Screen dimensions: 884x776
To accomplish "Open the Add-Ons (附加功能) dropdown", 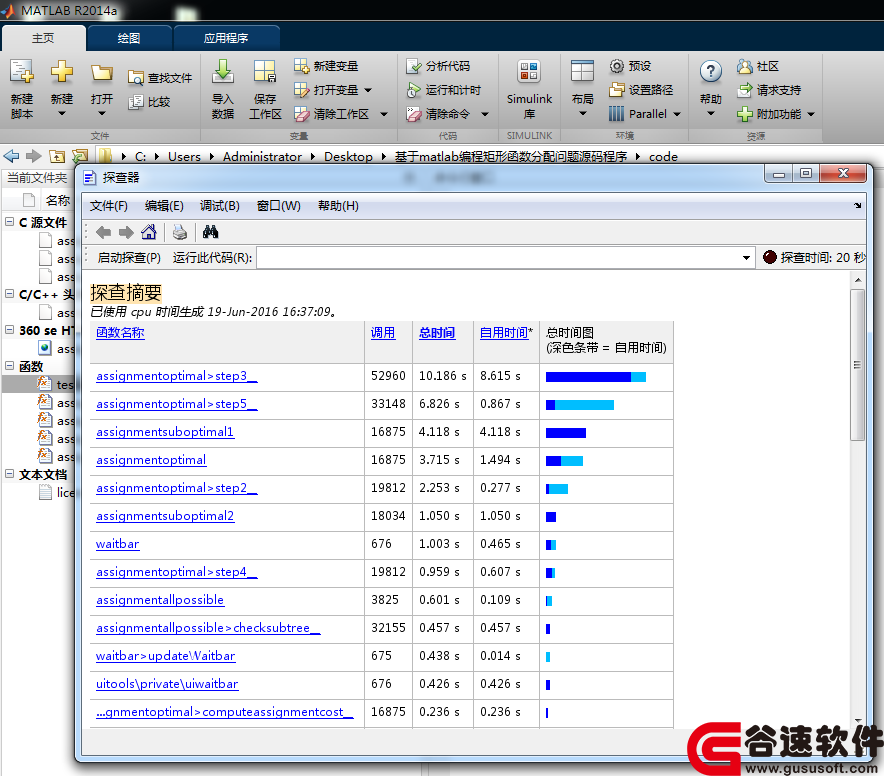I will [811, 114].
